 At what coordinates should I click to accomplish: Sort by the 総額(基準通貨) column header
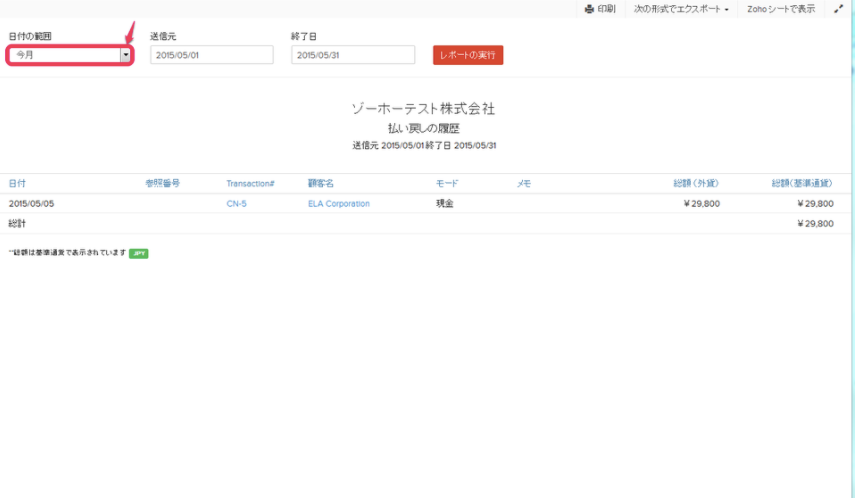(x=802, y=184)
